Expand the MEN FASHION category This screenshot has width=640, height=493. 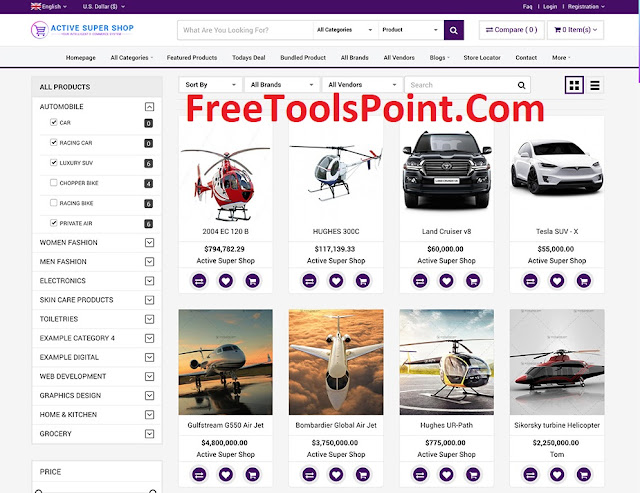coord(149,262)
